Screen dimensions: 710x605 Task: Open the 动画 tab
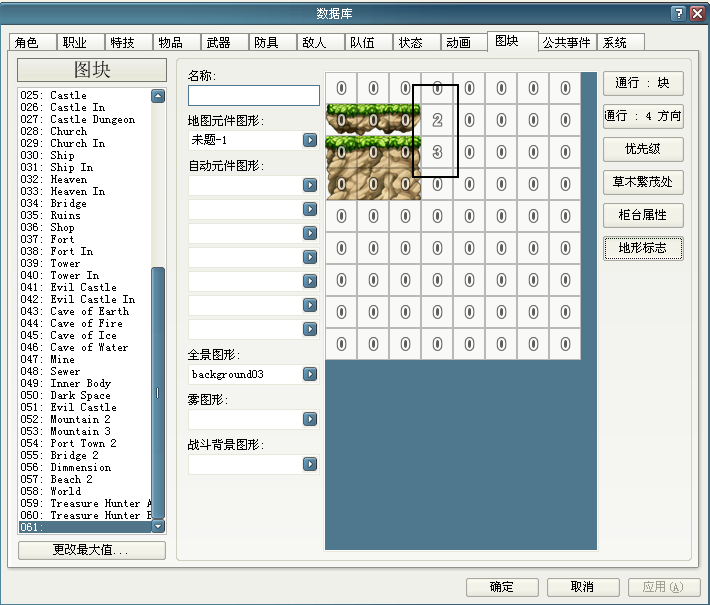click(x=465, y=43)
